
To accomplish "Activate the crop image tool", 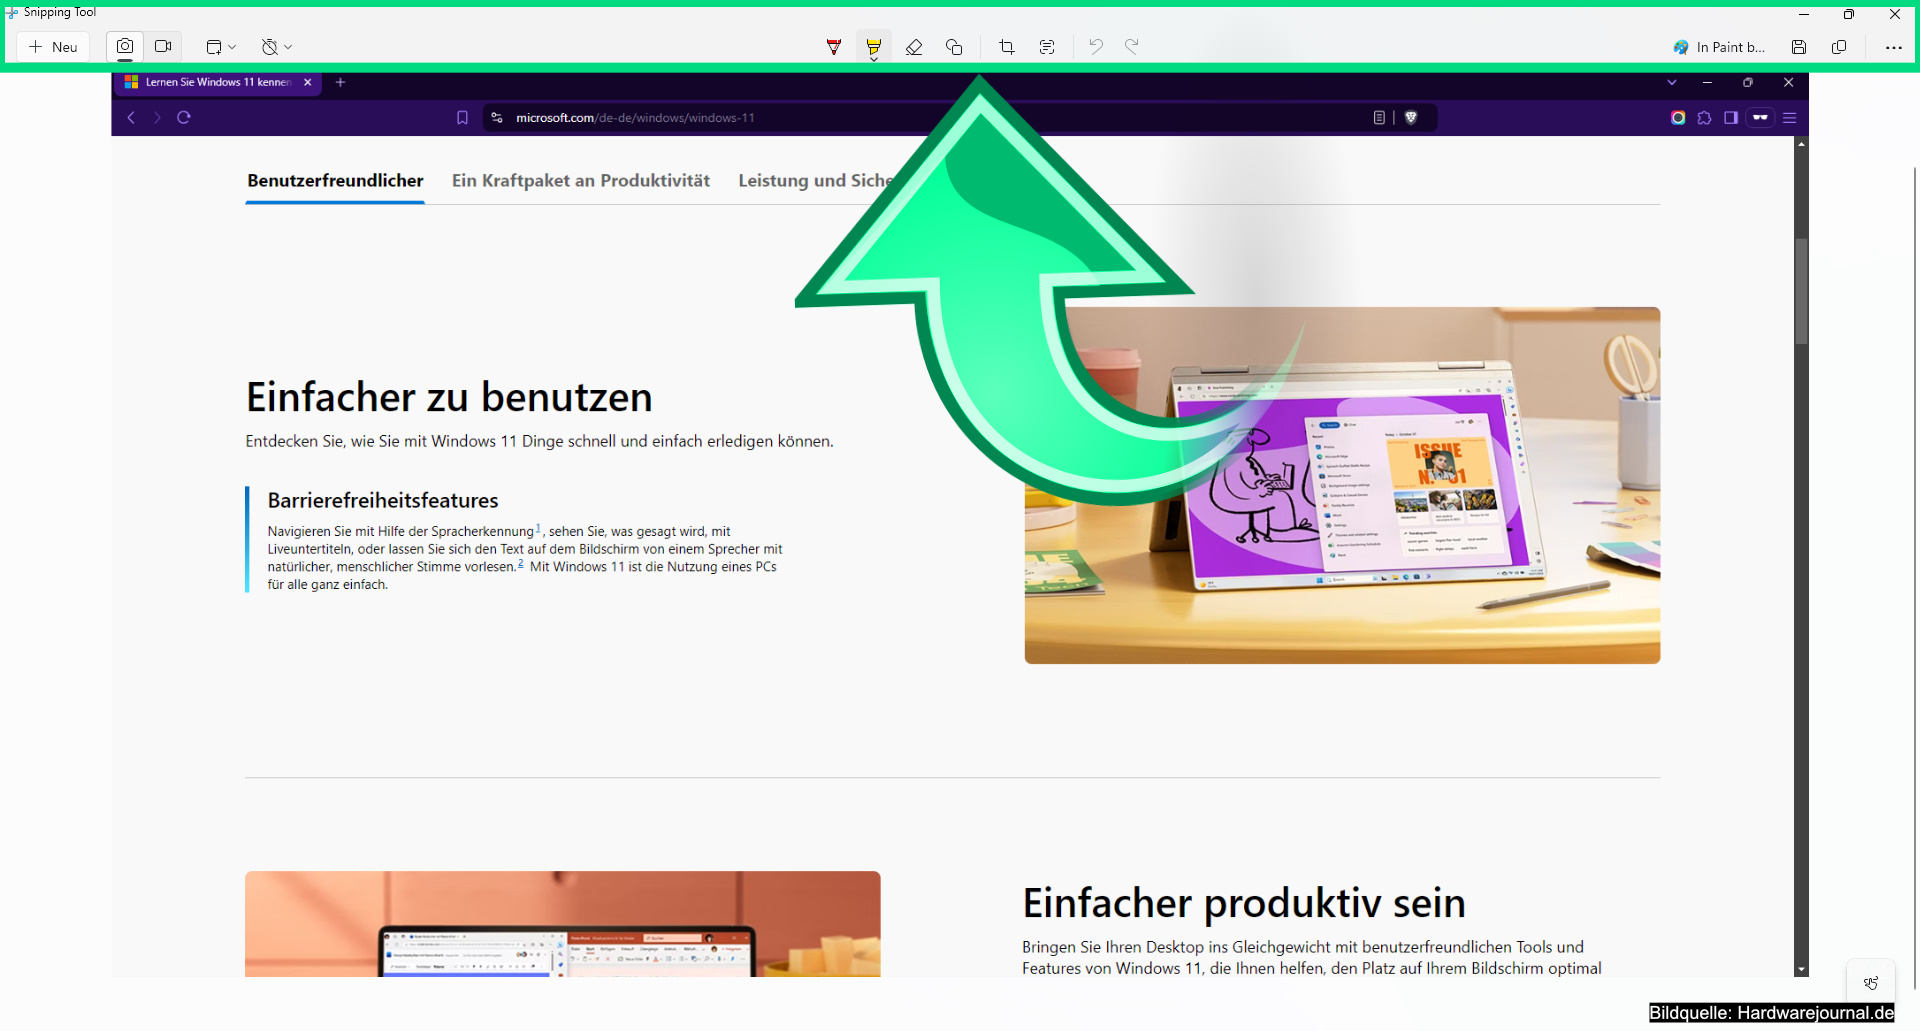I will click(1007, 47).
